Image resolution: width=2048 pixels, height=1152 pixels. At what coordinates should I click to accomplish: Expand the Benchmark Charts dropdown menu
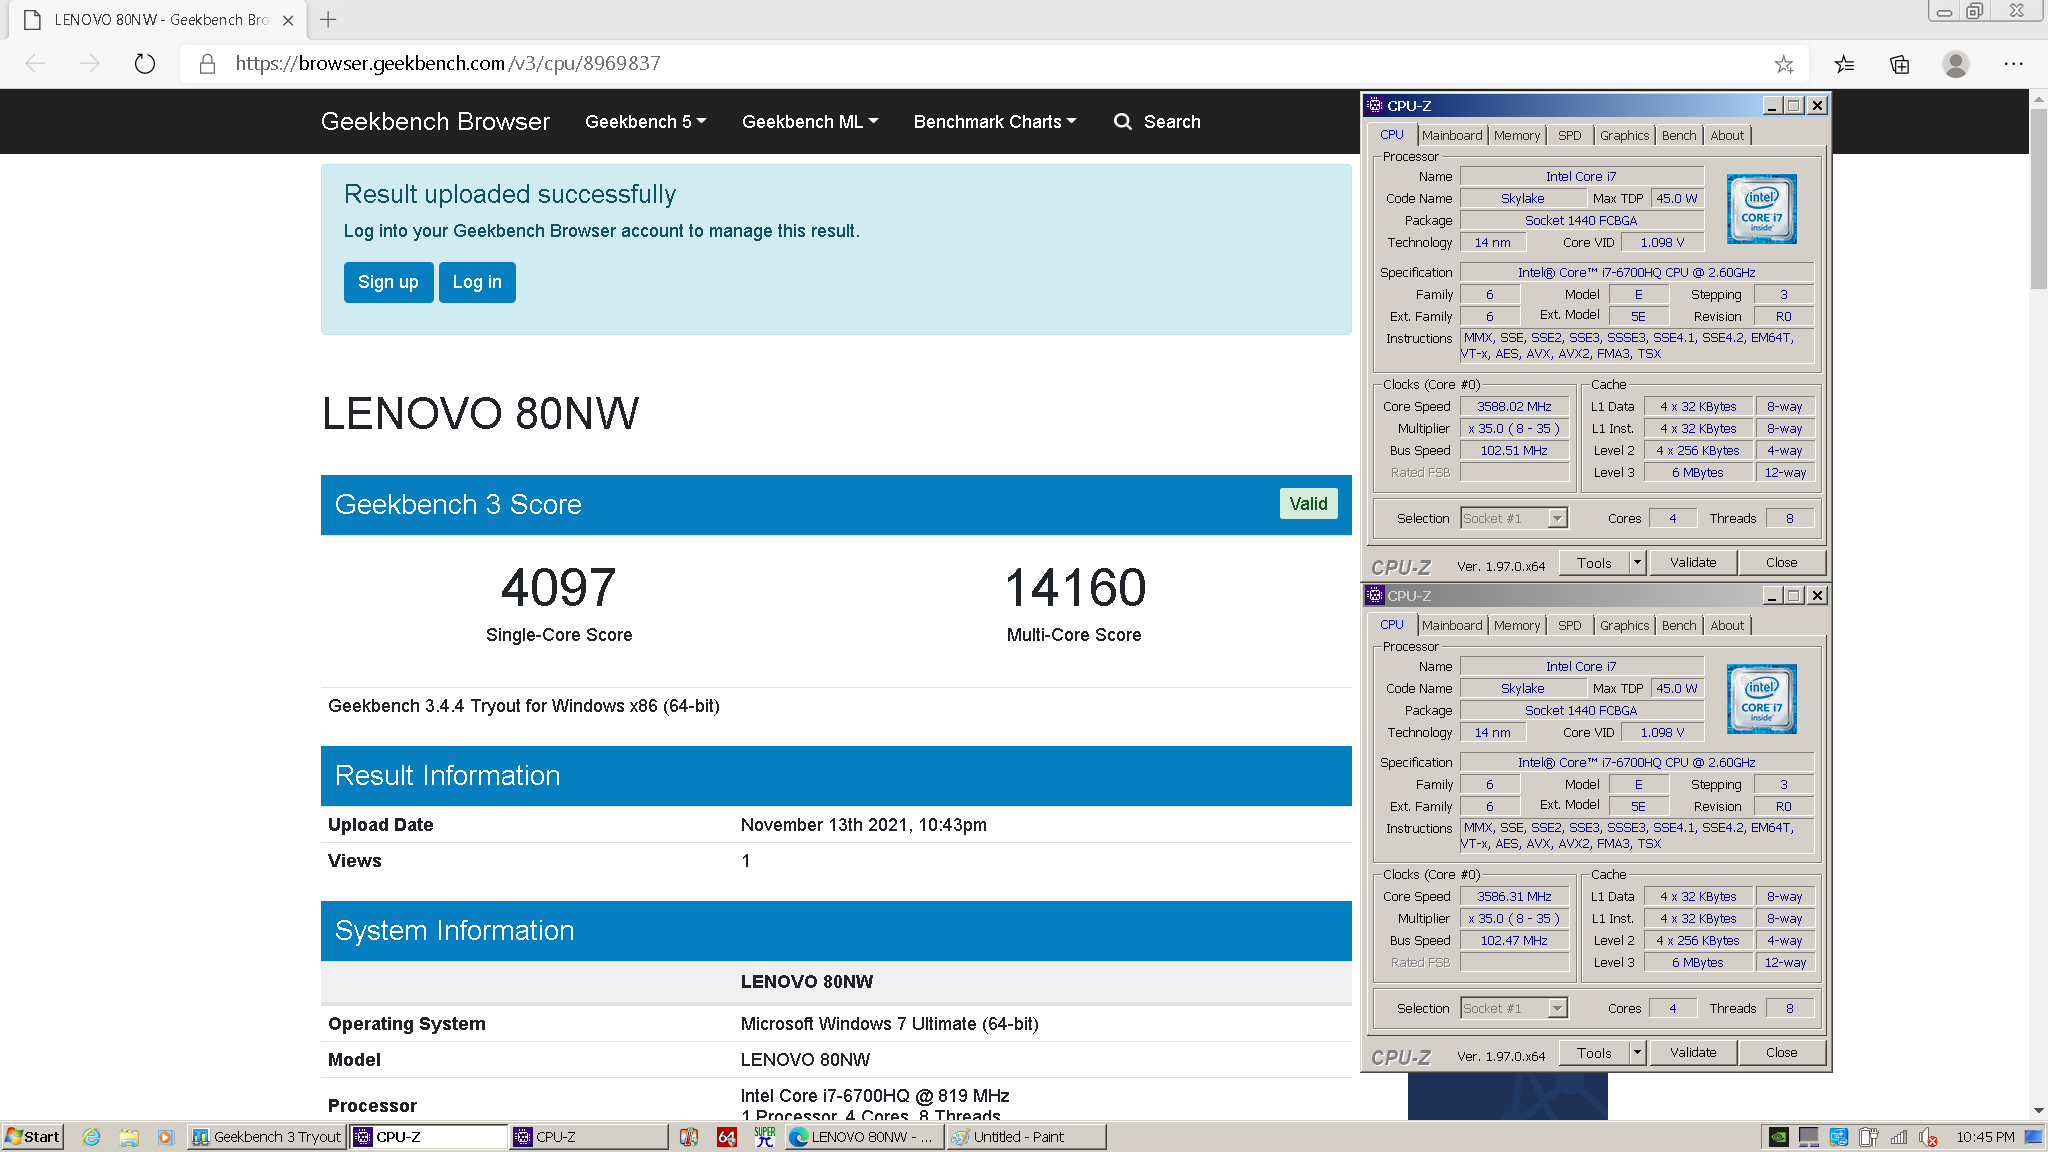click(x=995, y=122)
